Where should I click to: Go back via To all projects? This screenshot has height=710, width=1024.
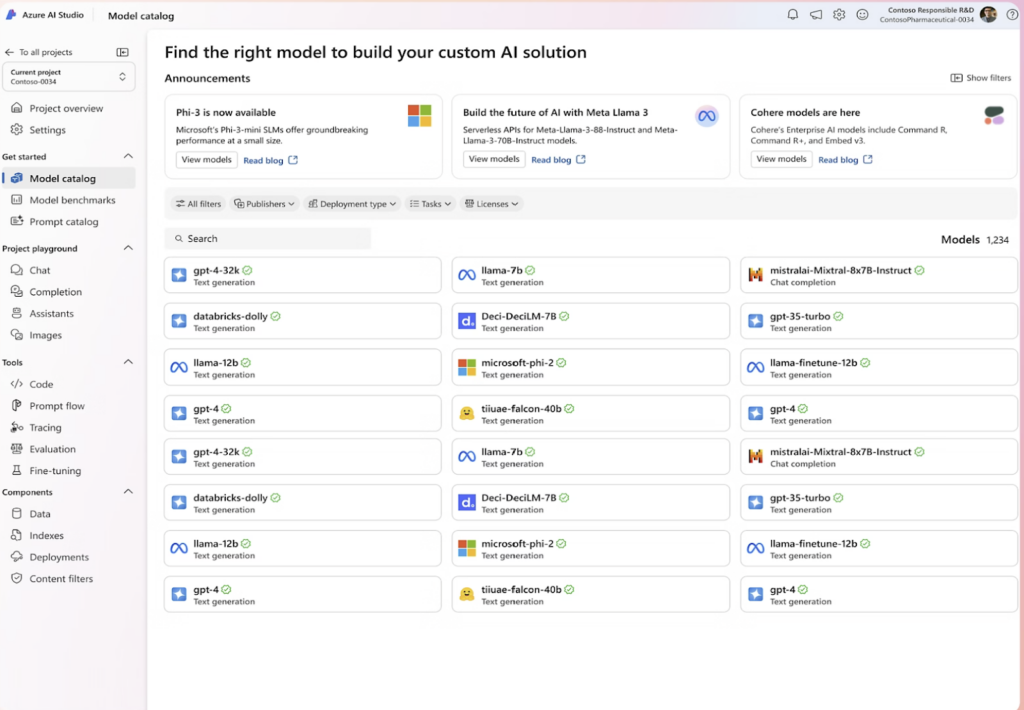click(38, 52)
